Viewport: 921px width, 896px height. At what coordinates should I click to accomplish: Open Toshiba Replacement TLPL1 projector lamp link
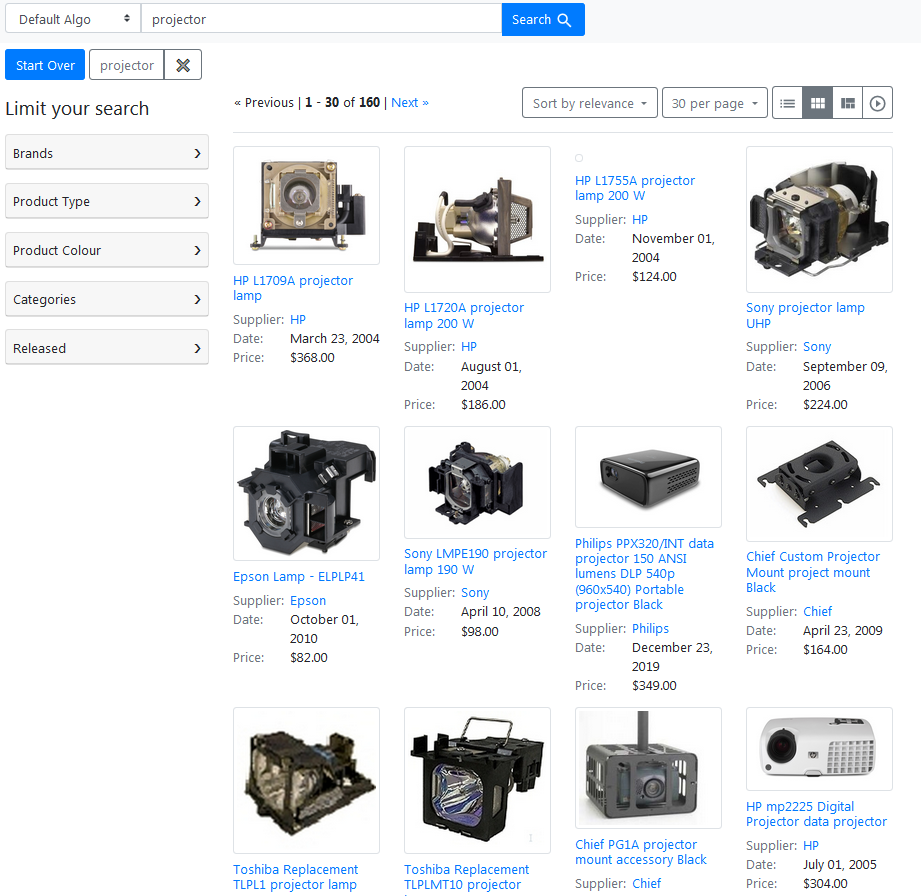(x=295, y=877)
